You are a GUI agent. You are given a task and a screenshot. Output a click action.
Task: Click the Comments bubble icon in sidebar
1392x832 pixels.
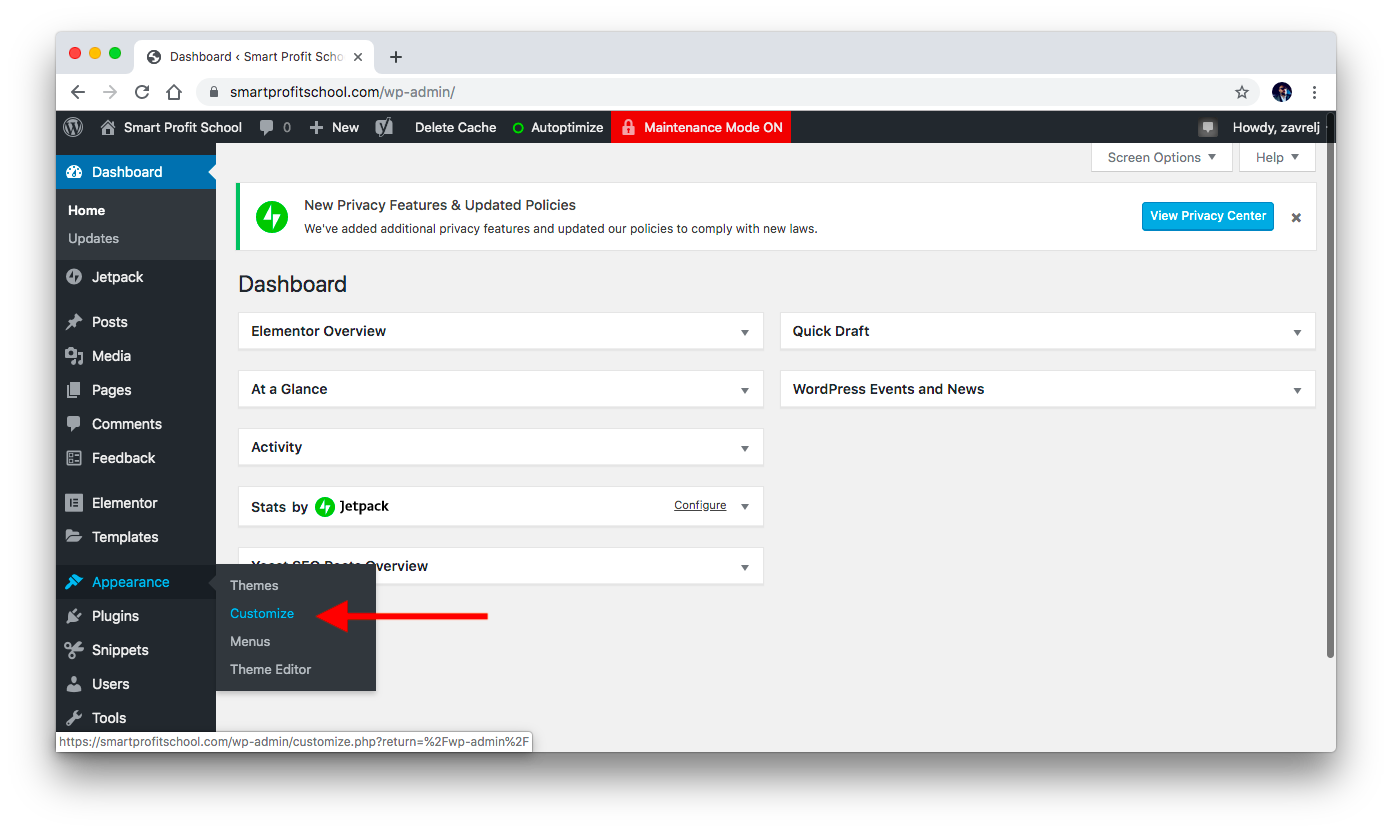(x=74, y=424)
